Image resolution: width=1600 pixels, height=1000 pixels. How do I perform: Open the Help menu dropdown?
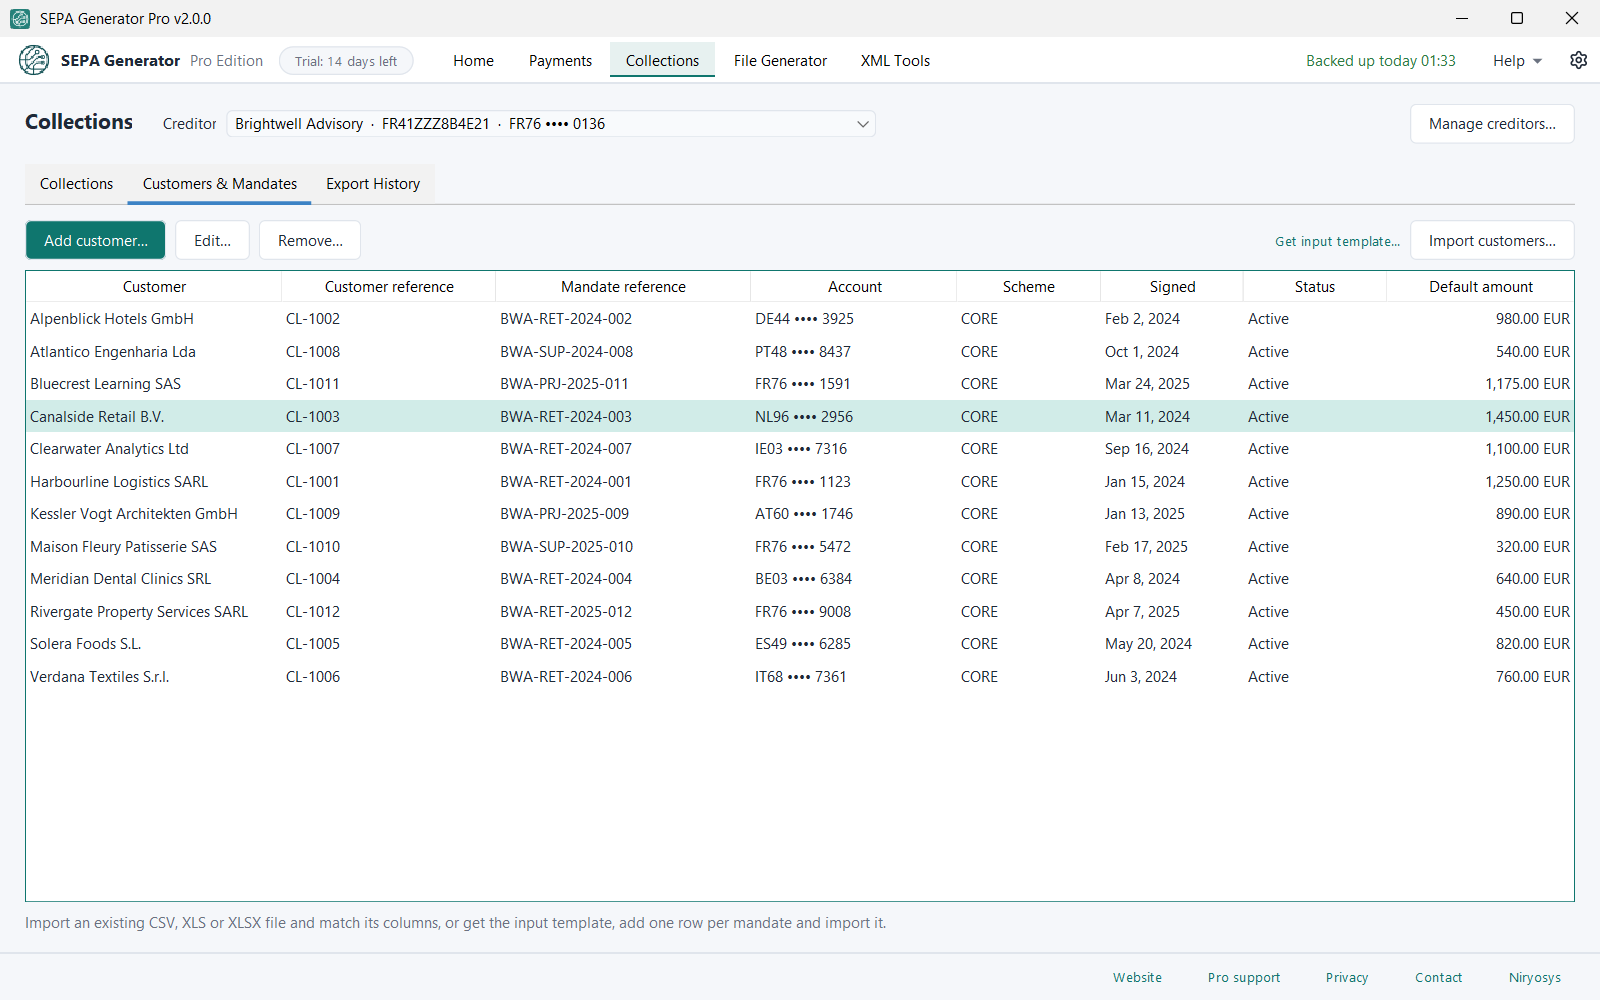click(x=1517, y=61)
